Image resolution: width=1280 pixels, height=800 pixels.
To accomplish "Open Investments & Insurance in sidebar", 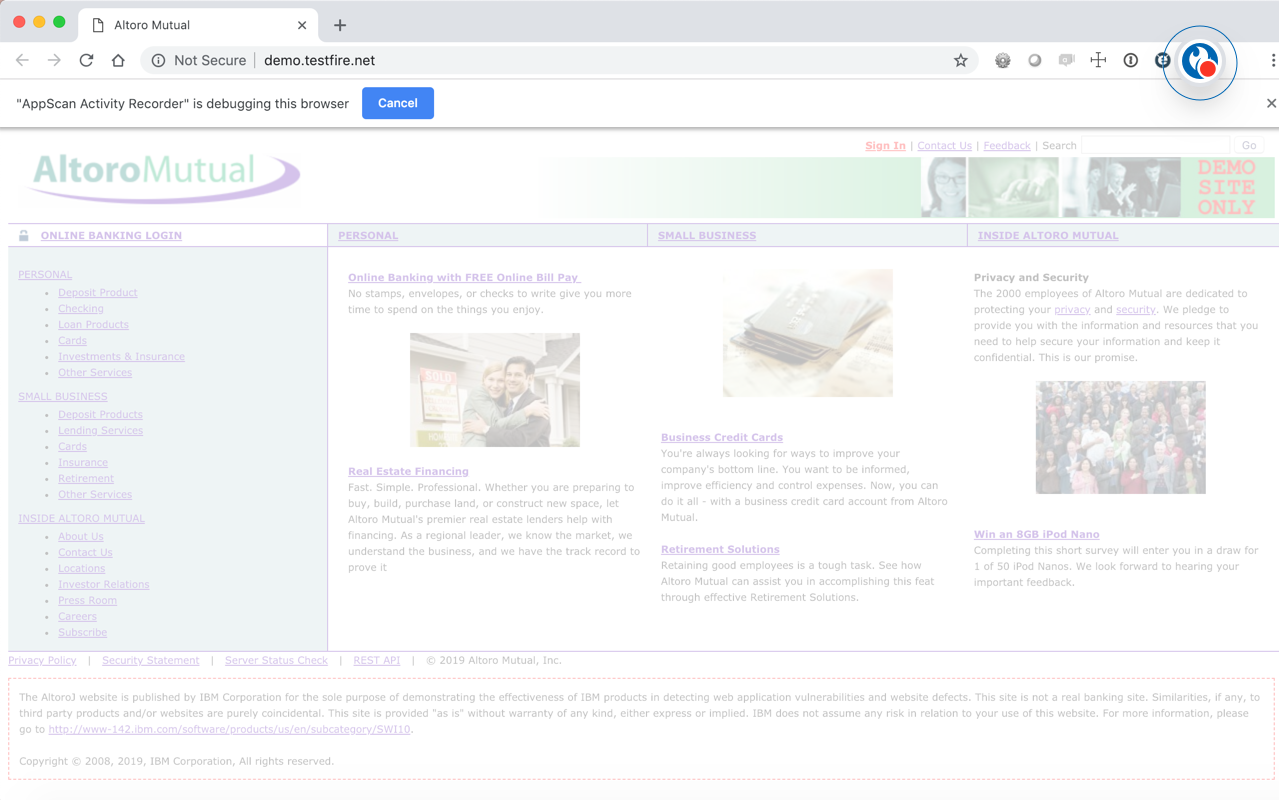I will pyautogui.click(x=121, y=357).
